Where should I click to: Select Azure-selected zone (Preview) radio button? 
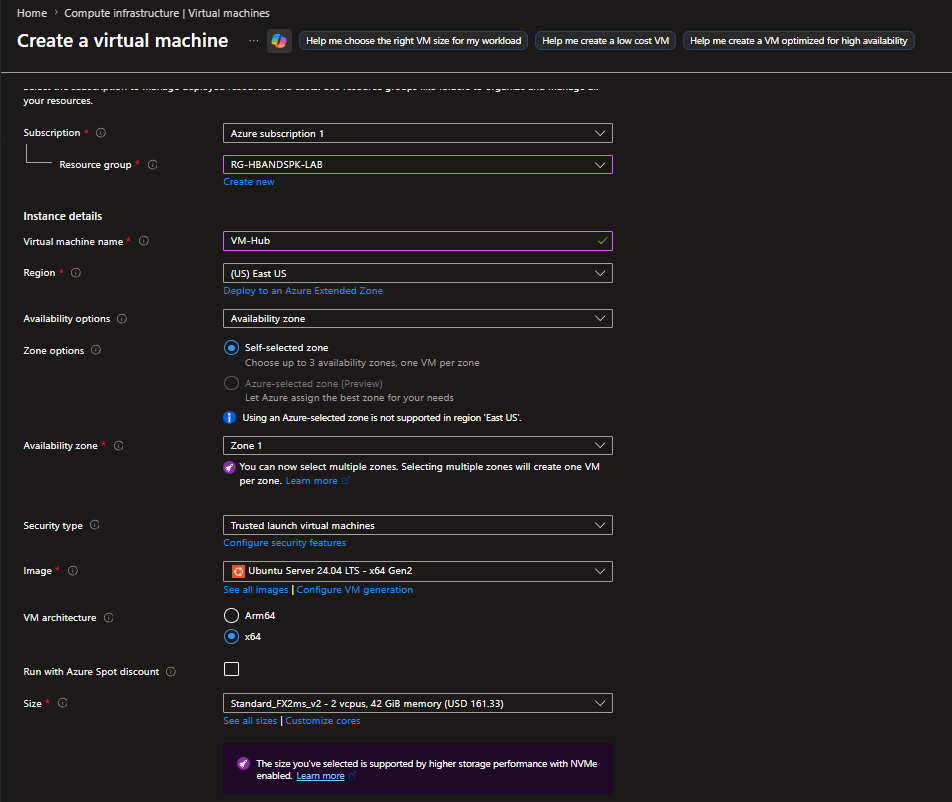231,383
